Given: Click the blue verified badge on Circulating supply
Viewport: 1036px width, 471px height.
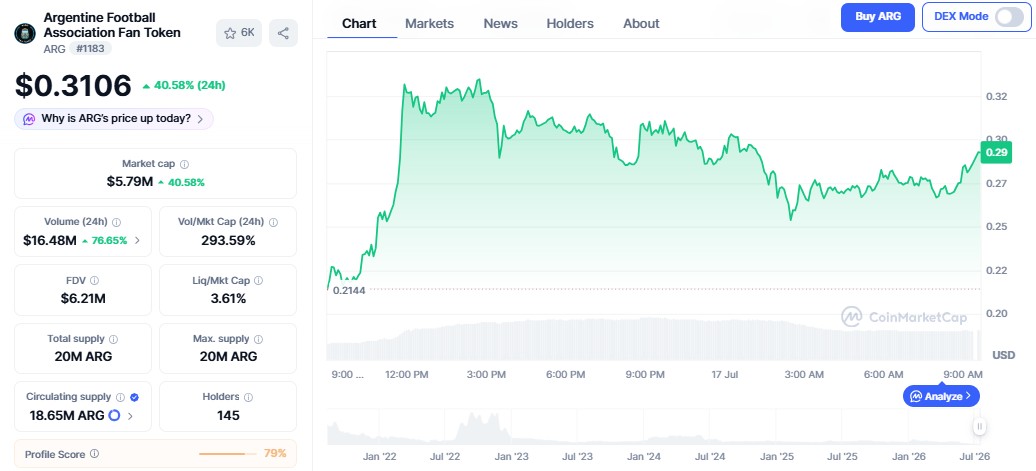Looking at the screenshot, I should 134,397.
